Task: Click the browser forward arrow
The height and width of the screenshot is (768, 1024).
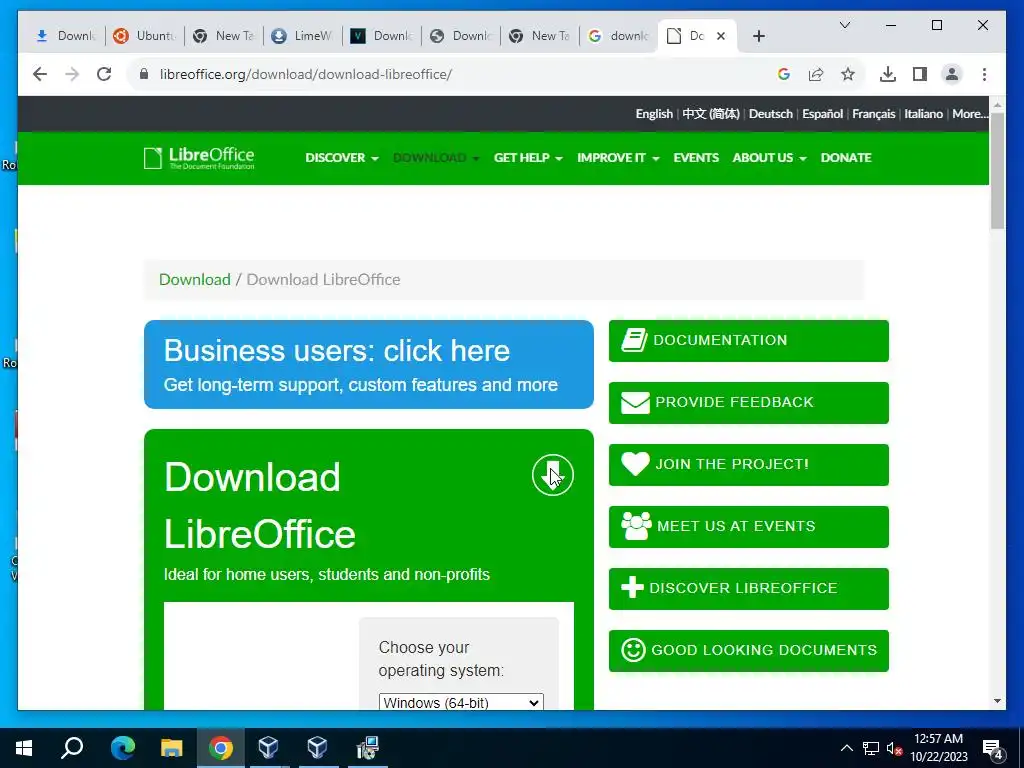Action: tap(72, 74)
